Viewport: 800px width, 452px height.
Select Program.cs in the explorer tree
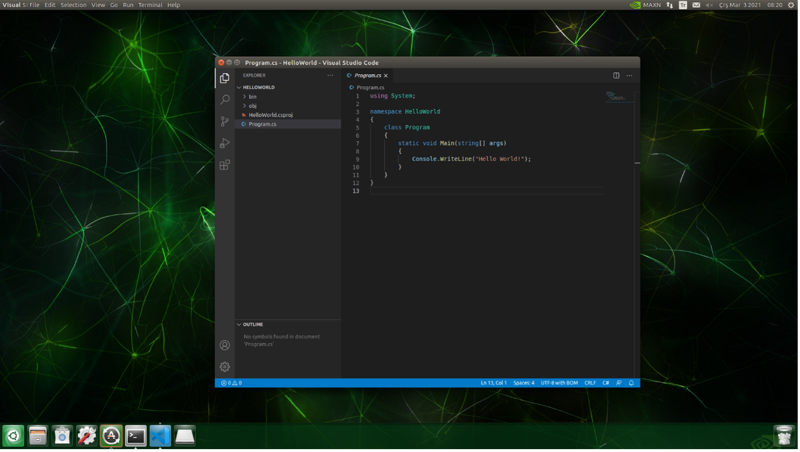(x=262, y=124)
